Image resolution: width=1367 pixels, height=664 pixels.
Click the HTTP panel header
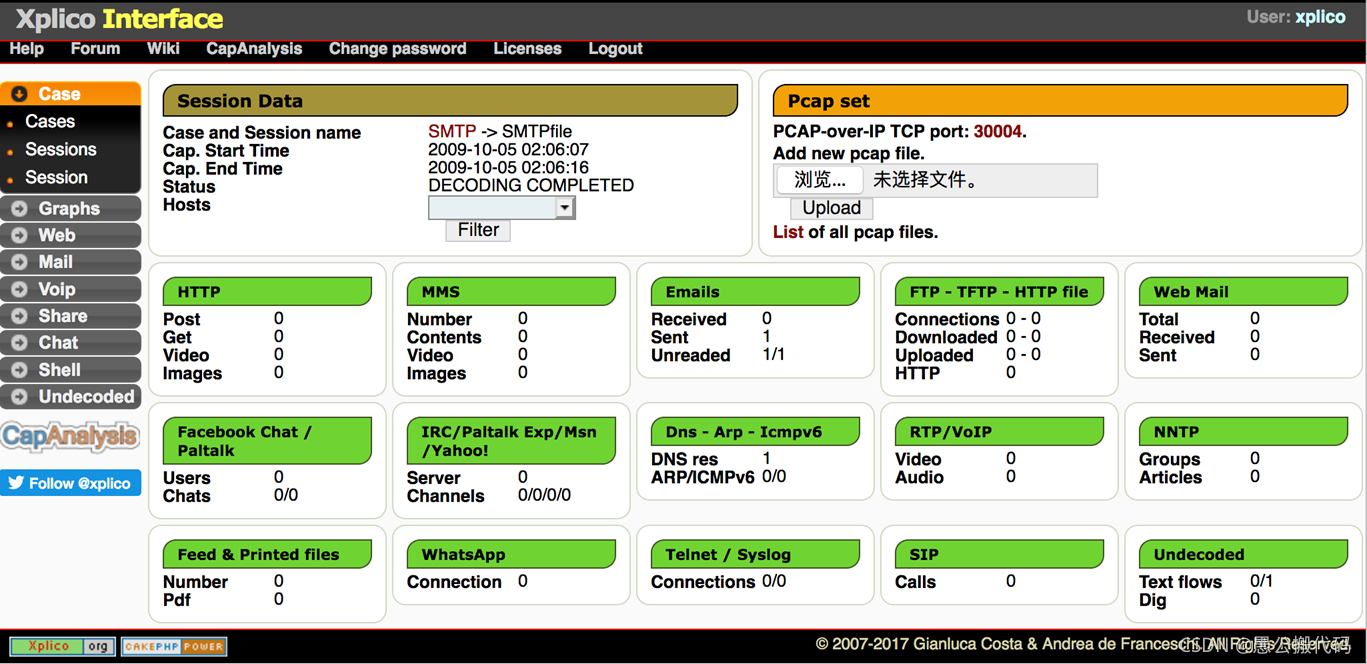pos(267,292)
